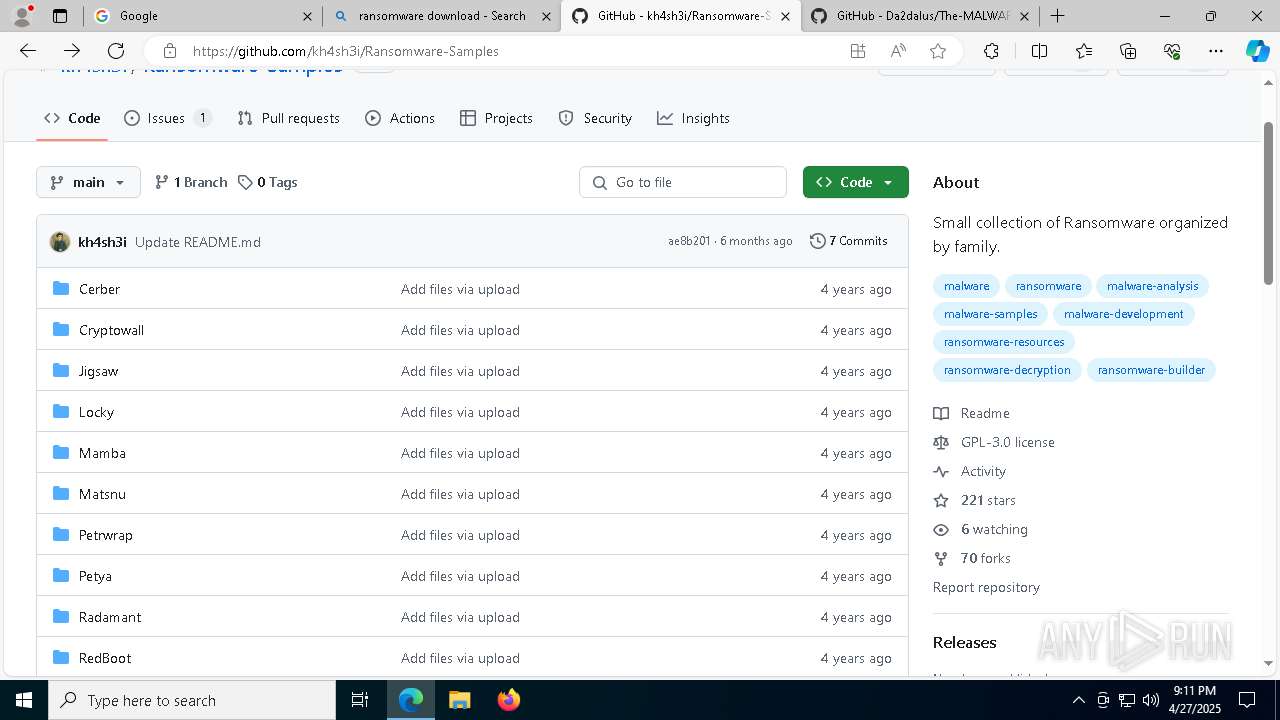Screen dimensions: 1280x720
Task: Open the Insights tab
Action: pos(693,118)
